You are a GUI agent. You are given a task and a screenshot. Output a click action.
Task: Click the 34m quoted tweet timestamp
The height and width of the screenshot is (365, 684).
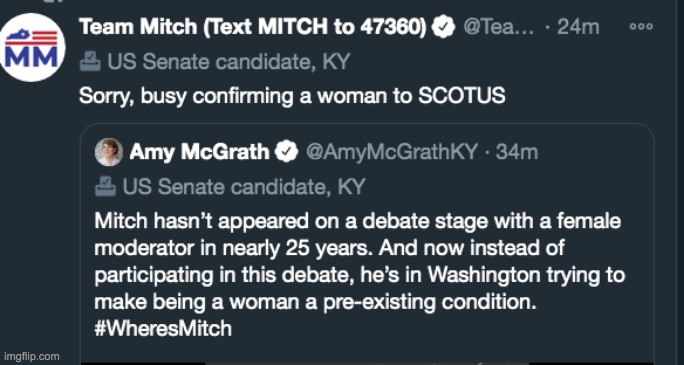click(x=516, y=152)
